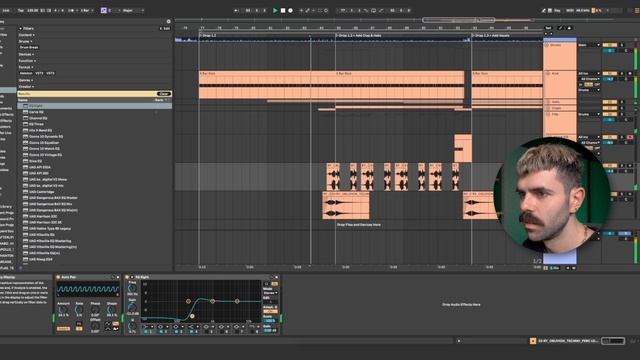Viewport: 640px width, 360px height.
Task: Click the EQ Eight Q knob
Action: (132, 326)
